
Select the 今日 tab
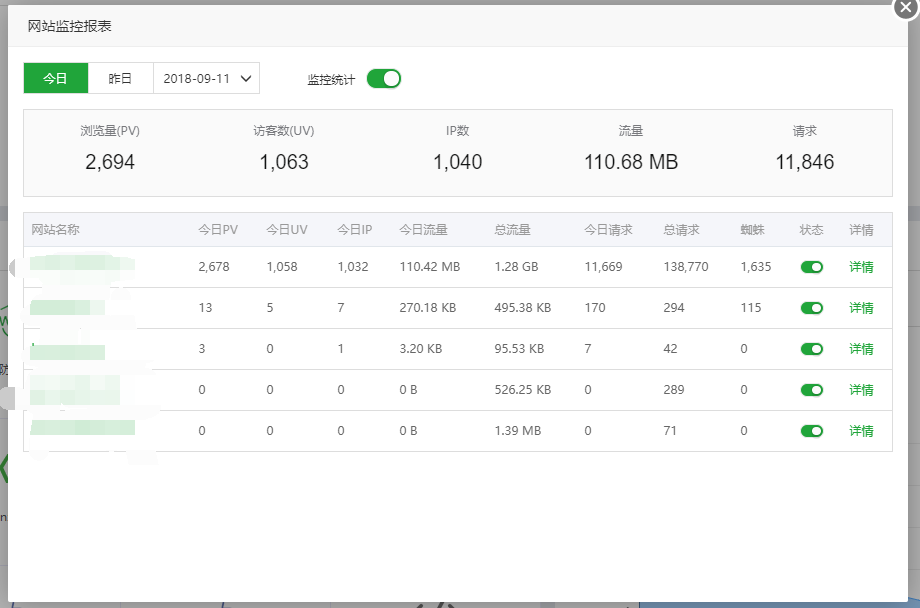click(56, 78)
